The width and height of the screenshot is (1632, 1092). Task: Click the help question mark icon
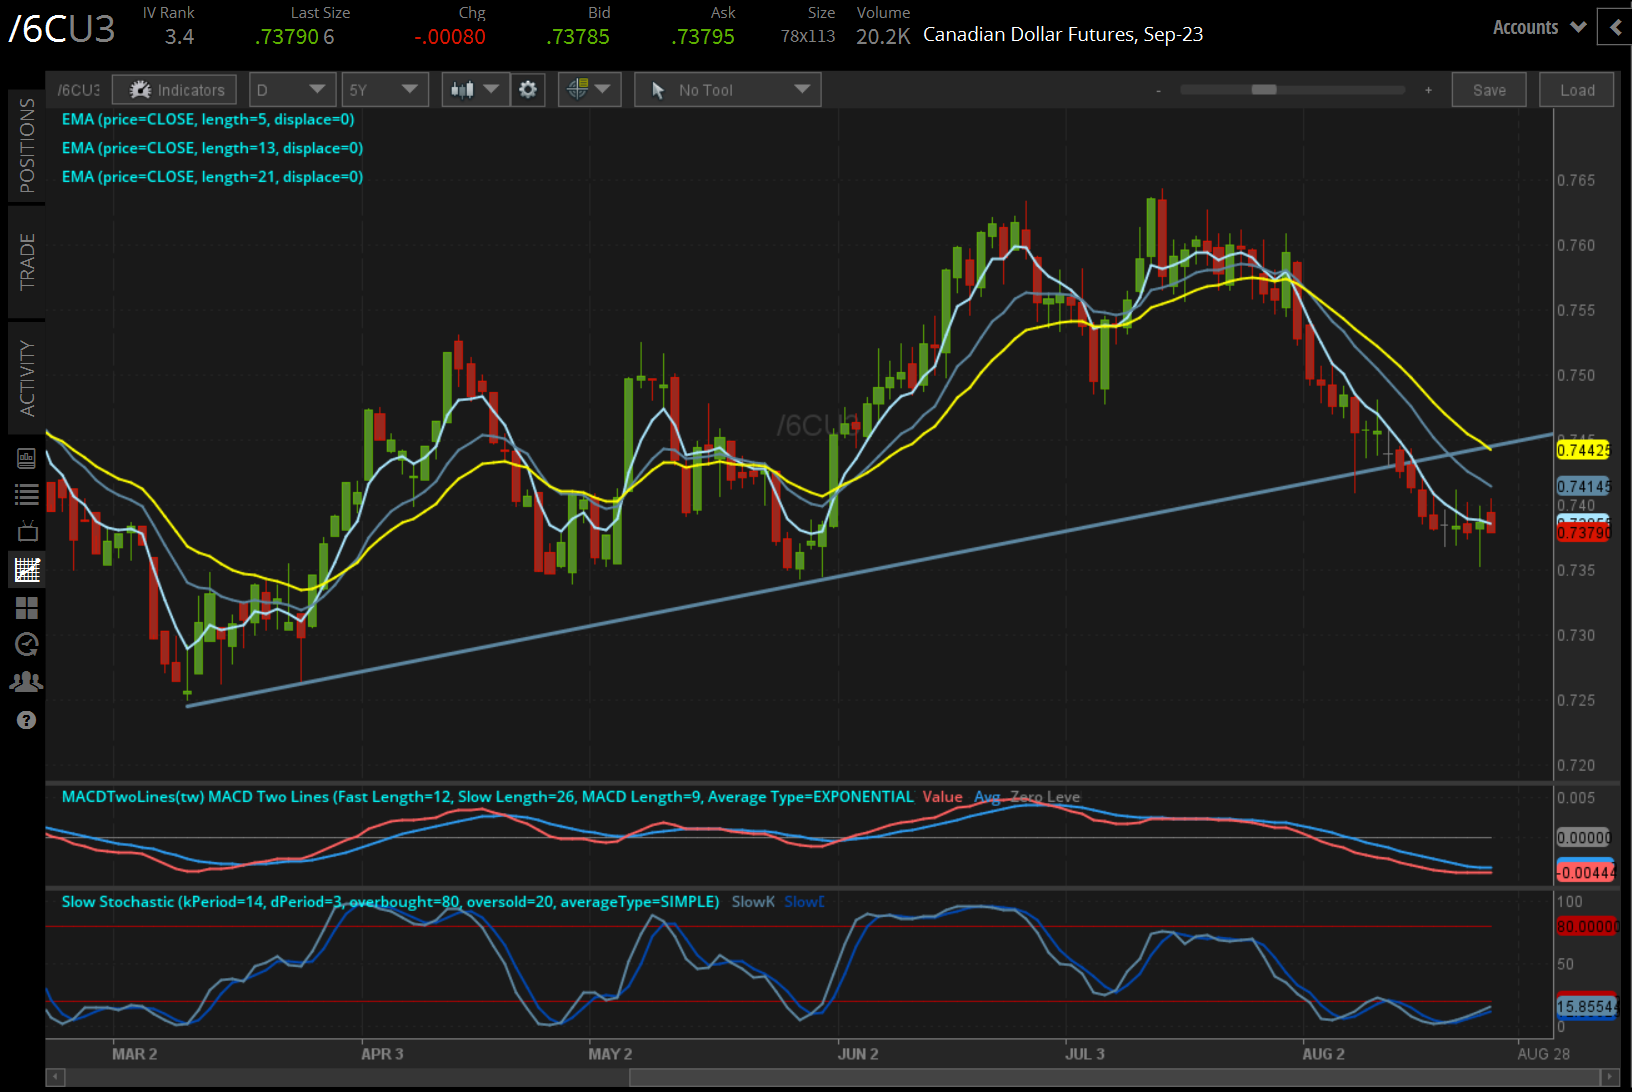[x=27, y=720]
